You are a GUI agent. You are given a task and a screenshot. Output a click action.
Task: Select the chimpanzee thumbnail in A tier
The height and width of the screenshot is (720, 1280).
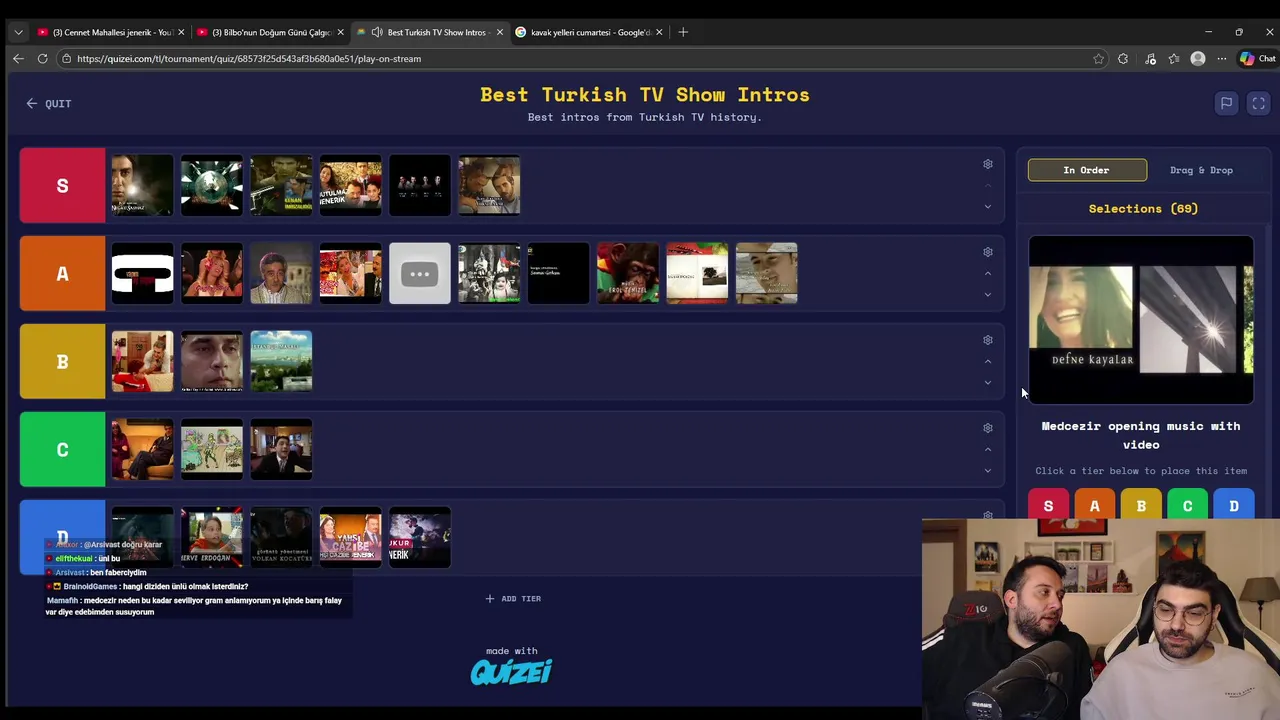coord(628,273)
